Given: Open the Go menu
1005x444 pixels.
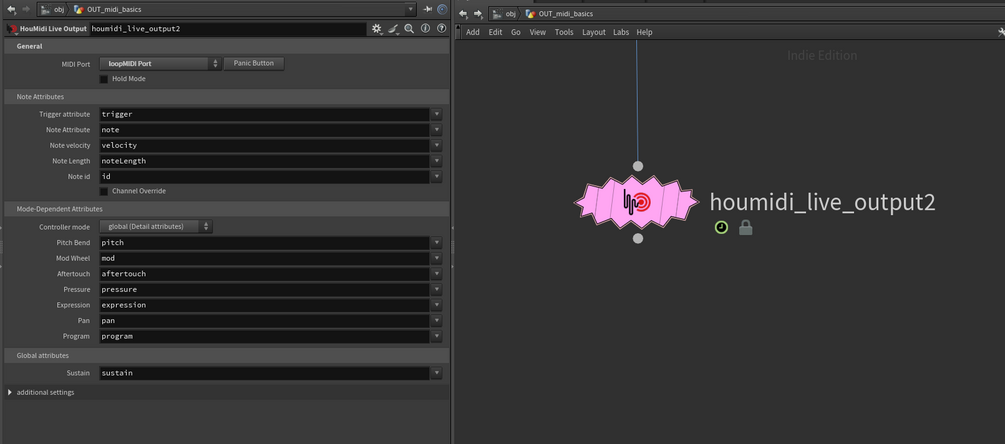Looking at the screenshot, I should coord(516,32).
